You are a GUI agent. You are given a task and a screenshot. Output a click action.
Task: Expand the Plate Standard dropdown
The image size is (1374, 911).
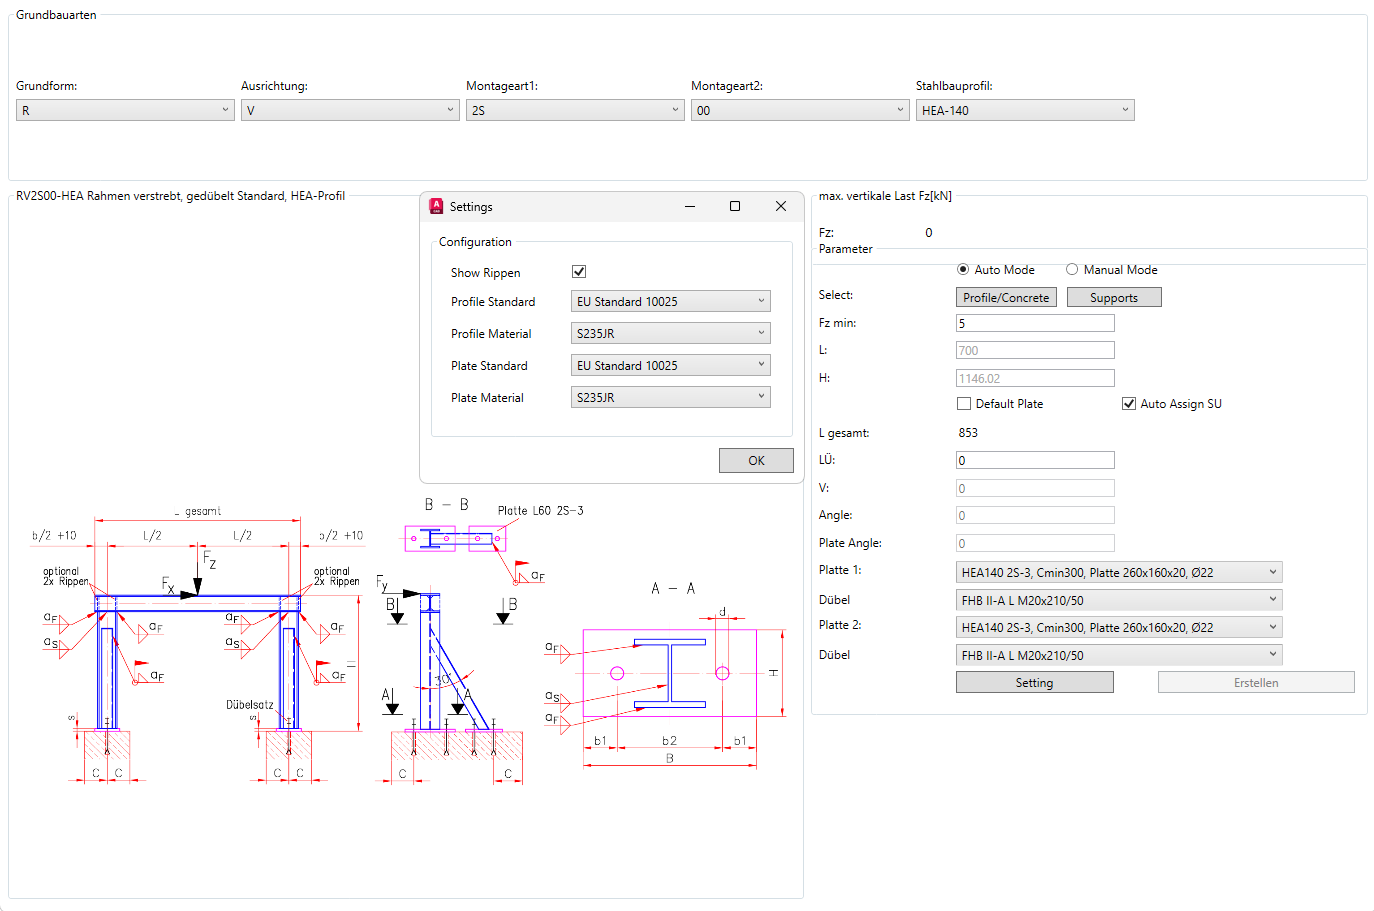tap(671, 365)
